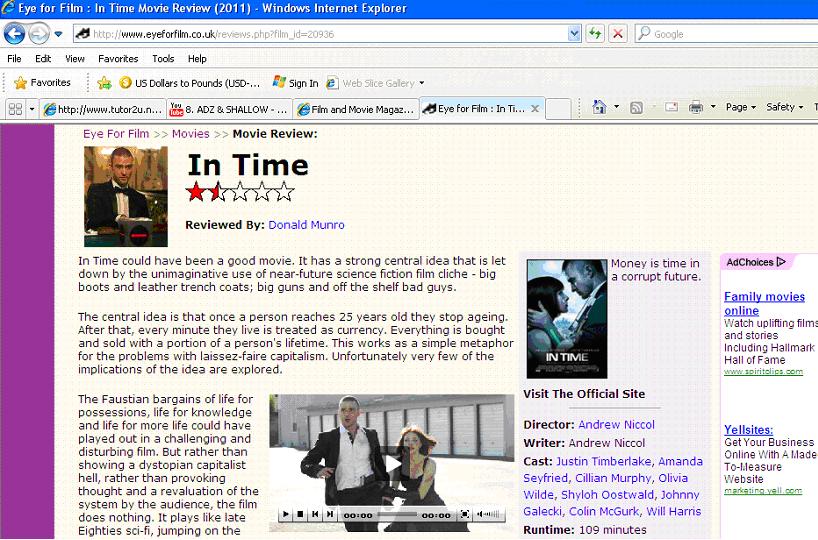
Task: Open the View menu
Action: tap(75, 58)
